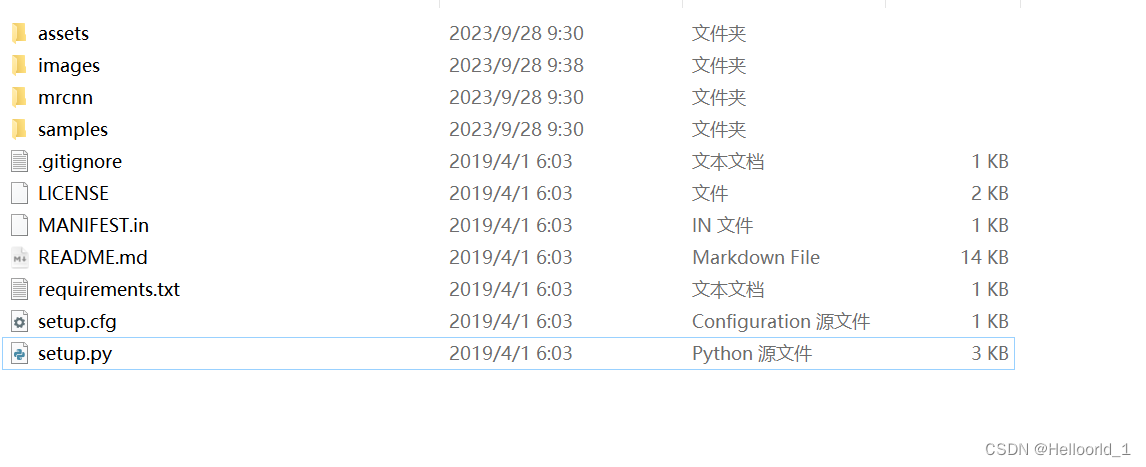
Task: Click the README.md markdown icon
Action: 19,258
